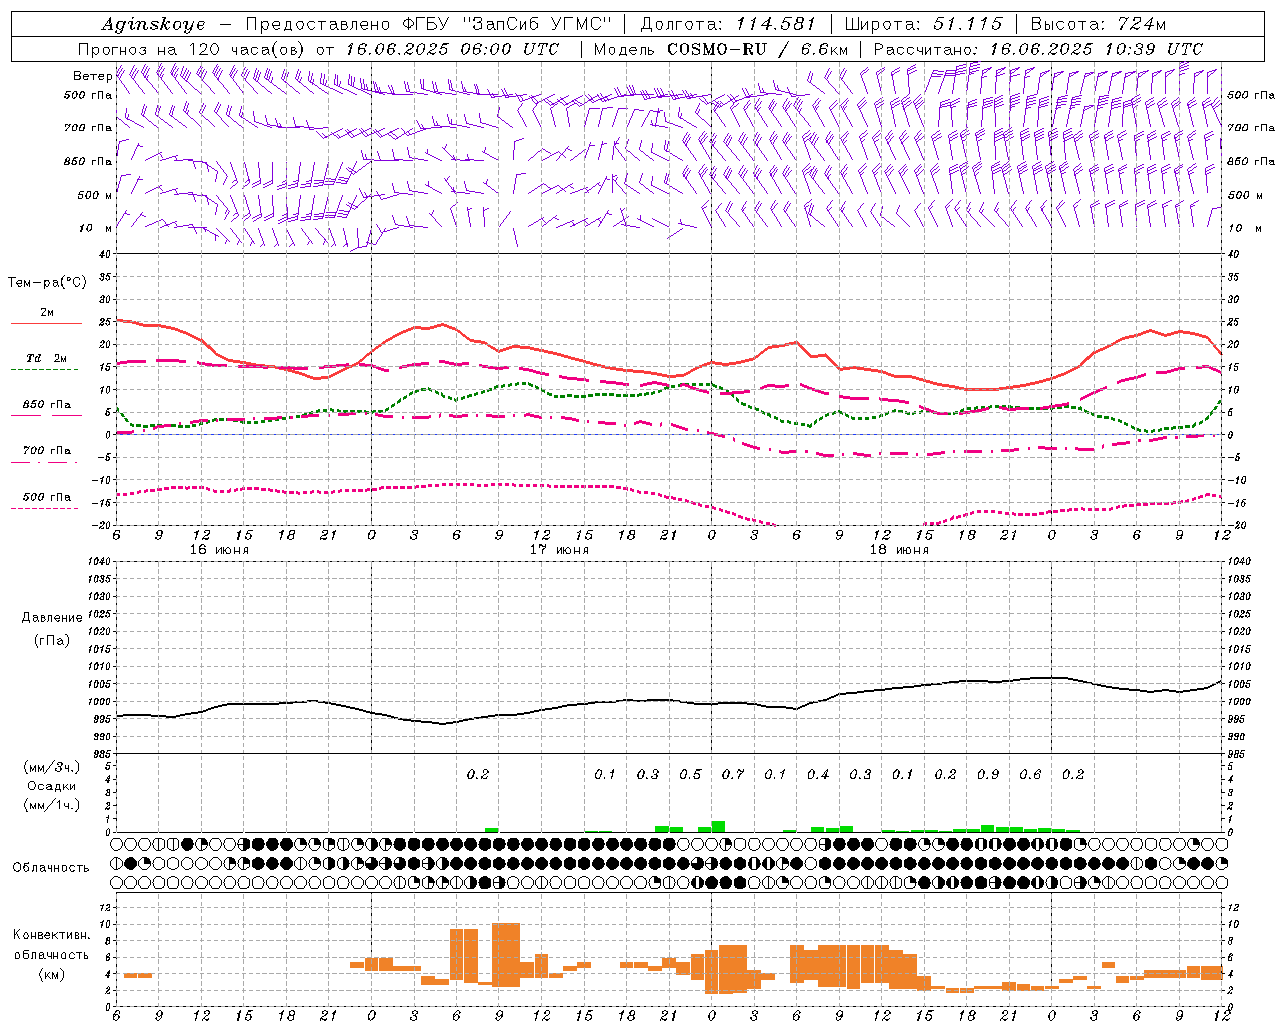The width and height of the screenshot is (1280, 1024).
Task: Select the Тем-ра(°C) axis title
Action: pyautogui.click(x=47, y=283)
